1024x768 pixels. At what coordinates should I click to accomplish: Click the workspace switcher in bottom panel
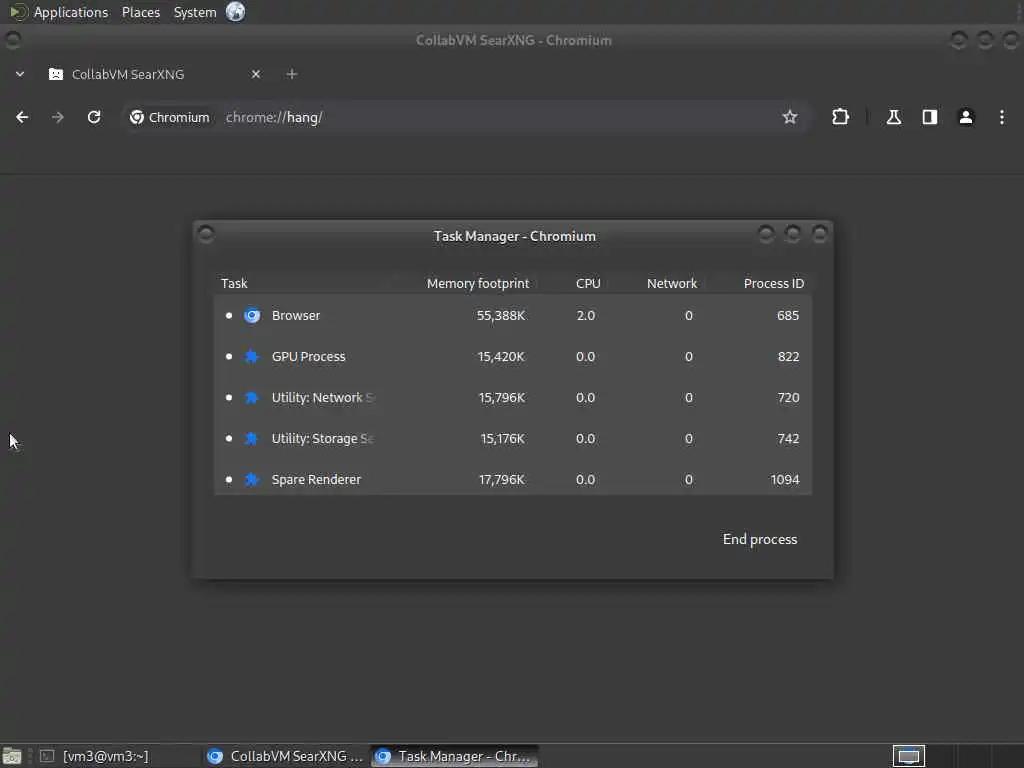click(908, 756)
